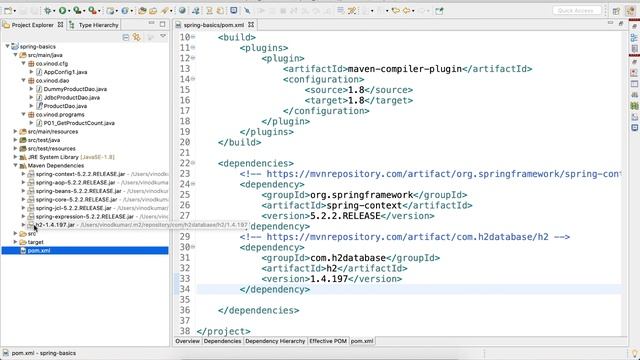The height and width of the screenshot is (360, 640).
Task: Open the Dependency Hierarchy tab
Action: pyautogui.click(x=275, y=341)
